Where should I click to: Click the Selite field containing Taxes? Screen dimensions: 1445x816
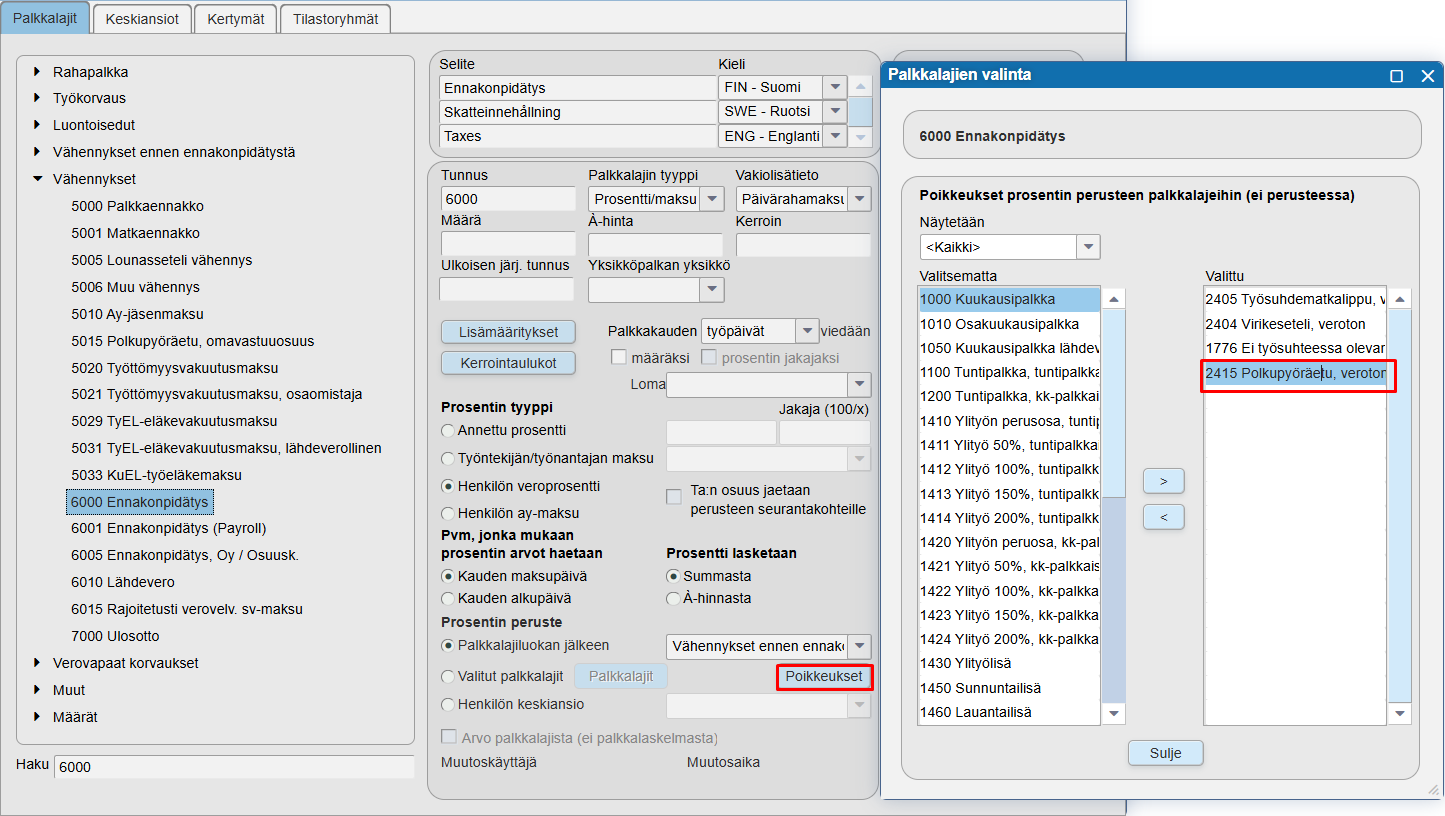[x=578, y=136]
